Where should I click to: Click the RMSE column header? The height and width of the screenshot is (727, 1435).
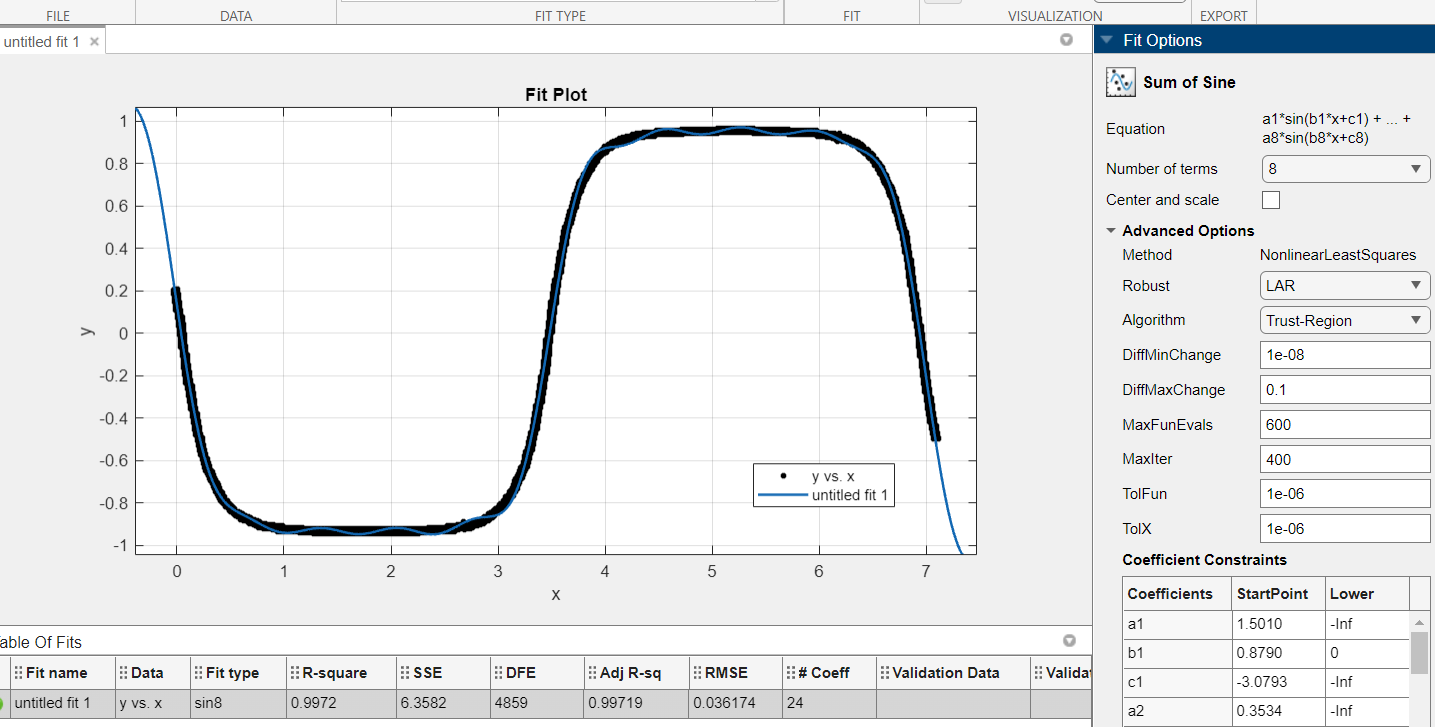pos(727,673)
